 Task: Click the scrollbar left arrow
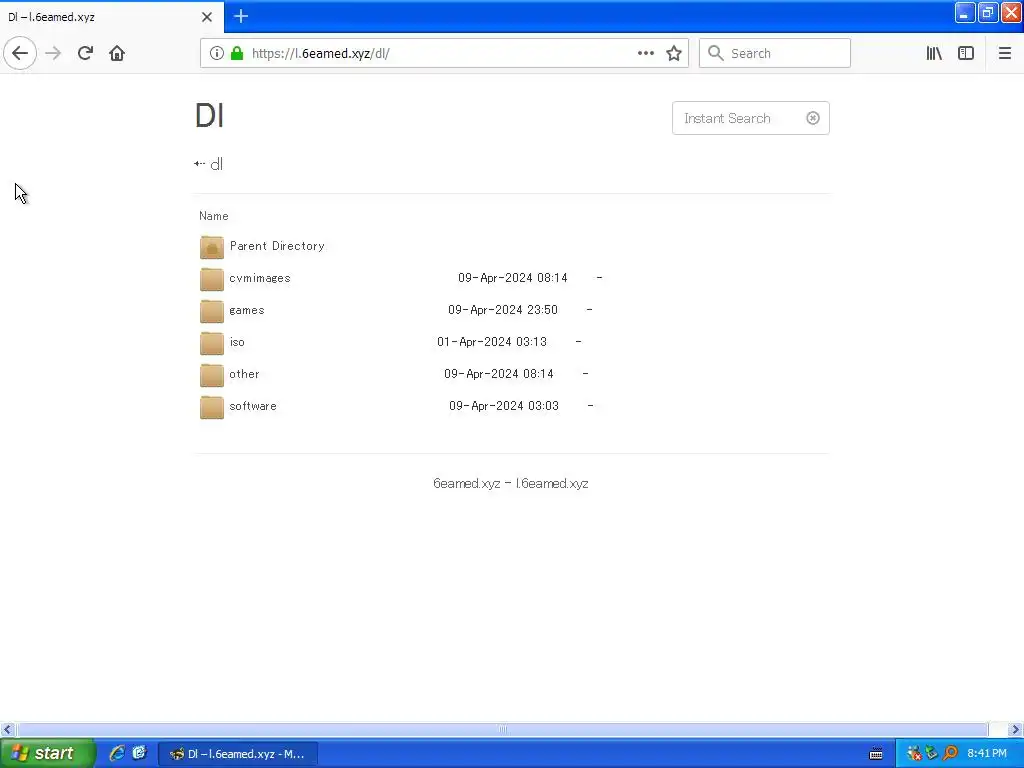coord(7,729)
